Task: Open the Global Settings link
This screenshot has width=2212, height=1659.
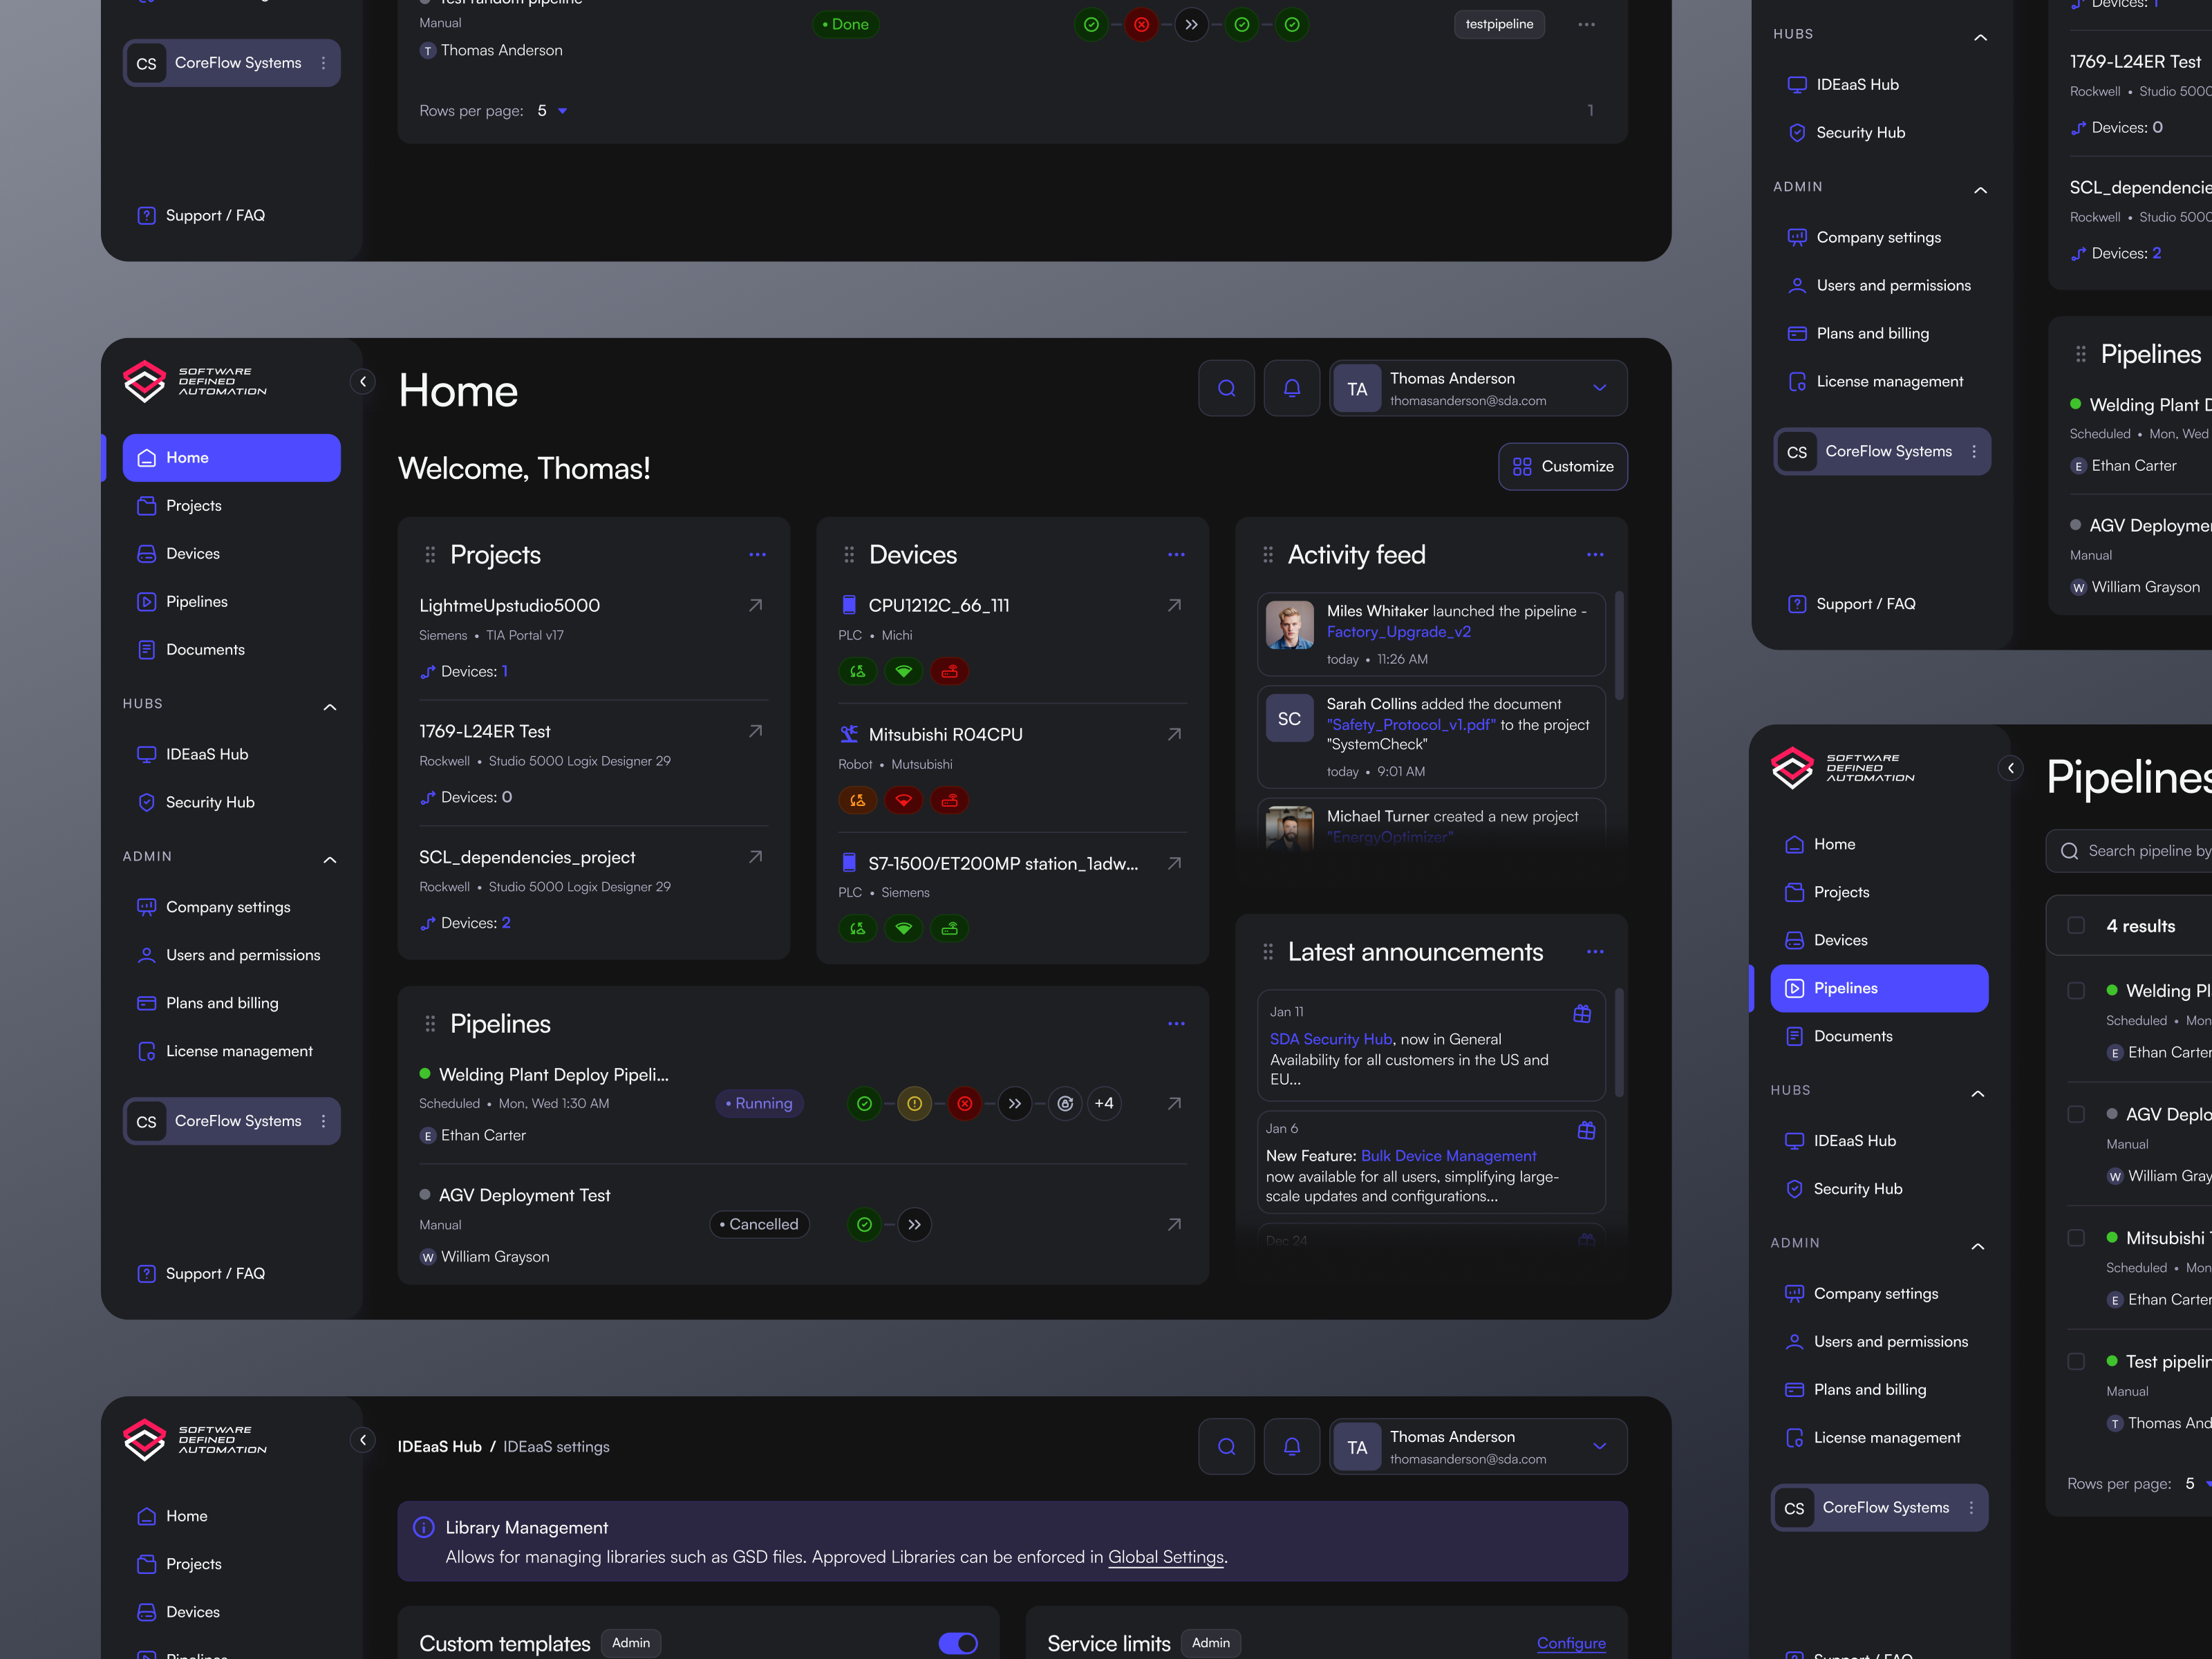Action: (1165, 1557)
